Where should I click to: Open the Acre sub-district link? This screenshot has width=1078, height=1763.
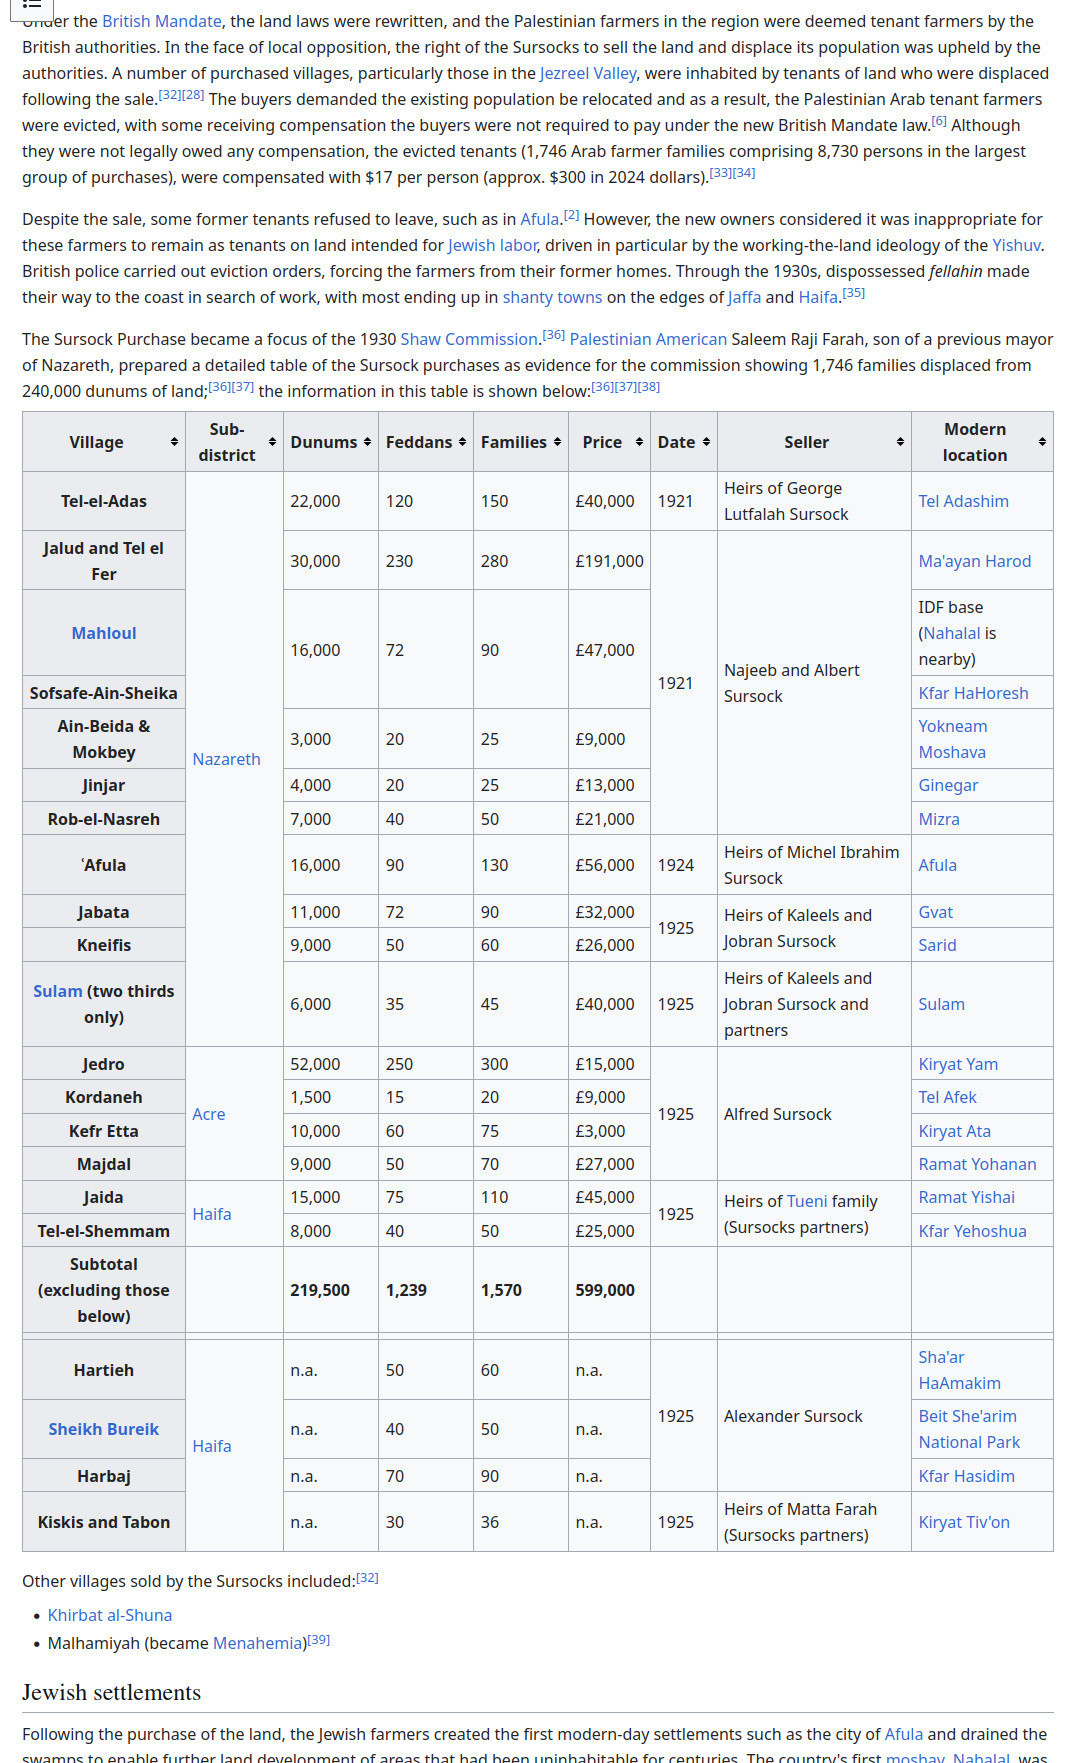pos(209,1114)
